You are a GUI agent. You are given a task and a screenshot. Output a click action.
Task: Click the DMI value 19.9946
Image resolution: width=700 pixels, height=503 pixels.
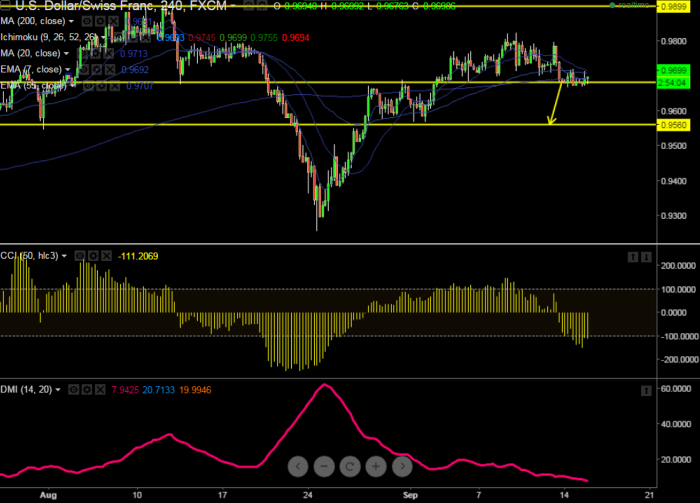[x=195, y=390]
